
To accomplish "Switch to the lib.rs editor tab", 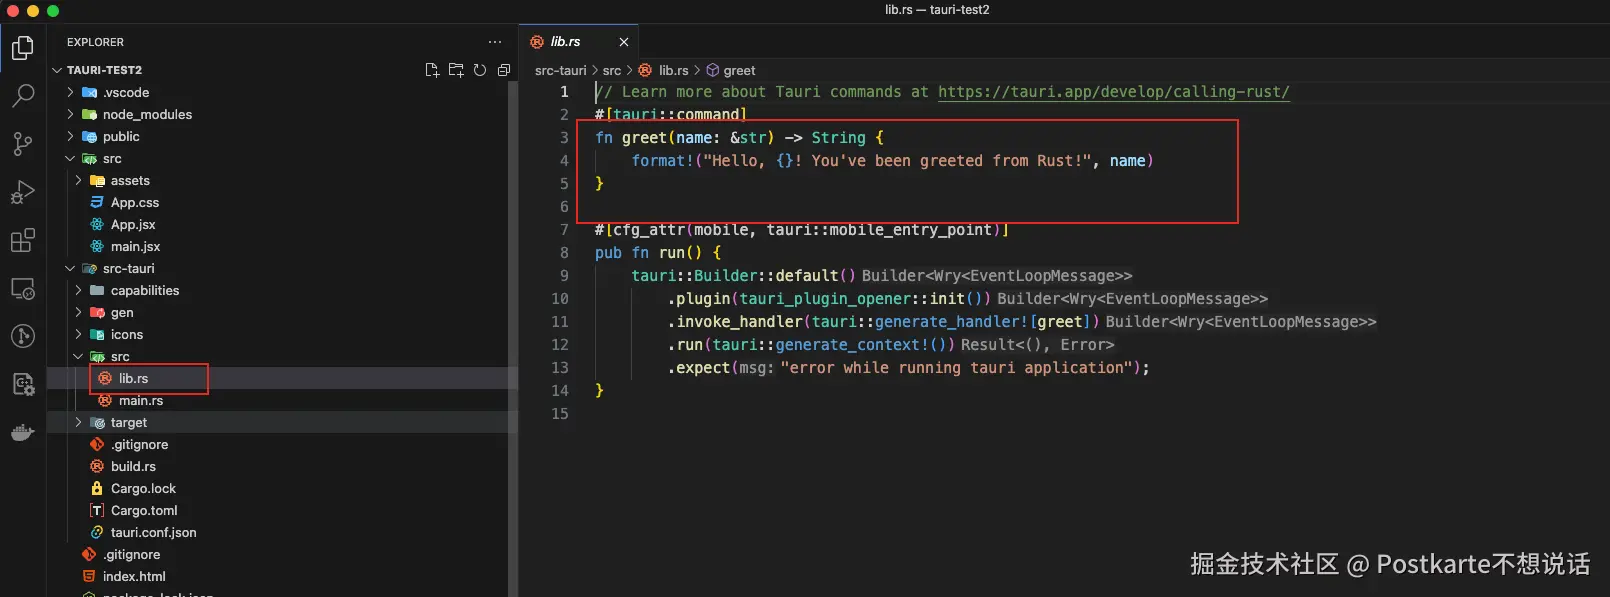I will click(x=565, y=42).
